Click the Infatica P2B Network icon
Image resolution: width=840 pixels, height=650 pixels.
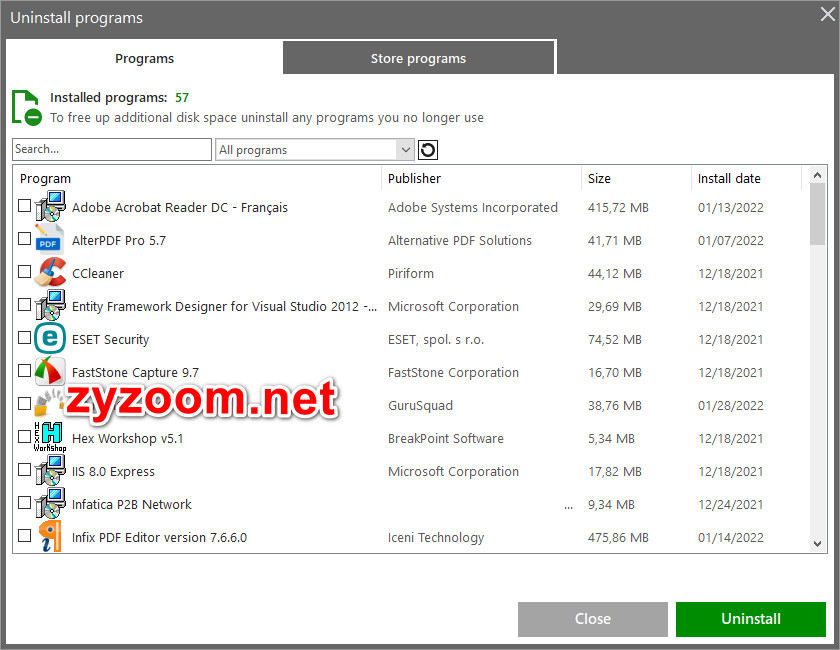click(50, 503)
